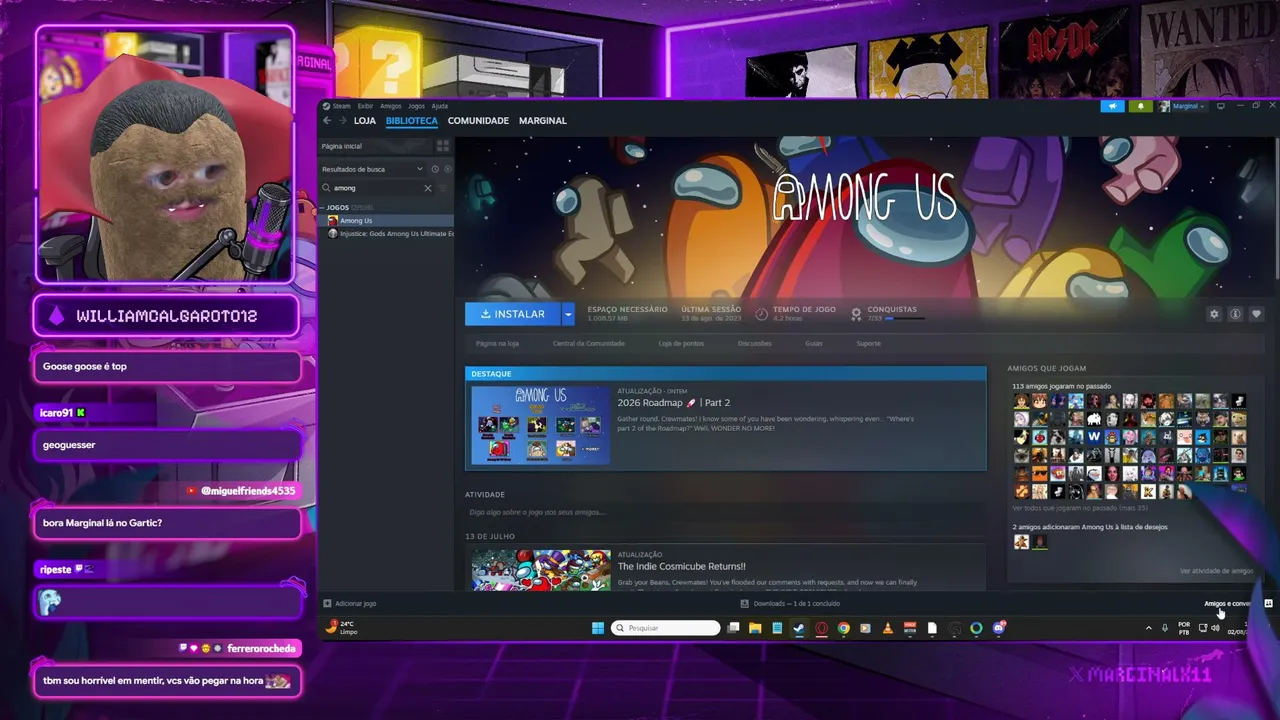Viewport: 1280px width, 720px height.
Task: Open the Marginal account dropdown
Action: [1188, 106]
